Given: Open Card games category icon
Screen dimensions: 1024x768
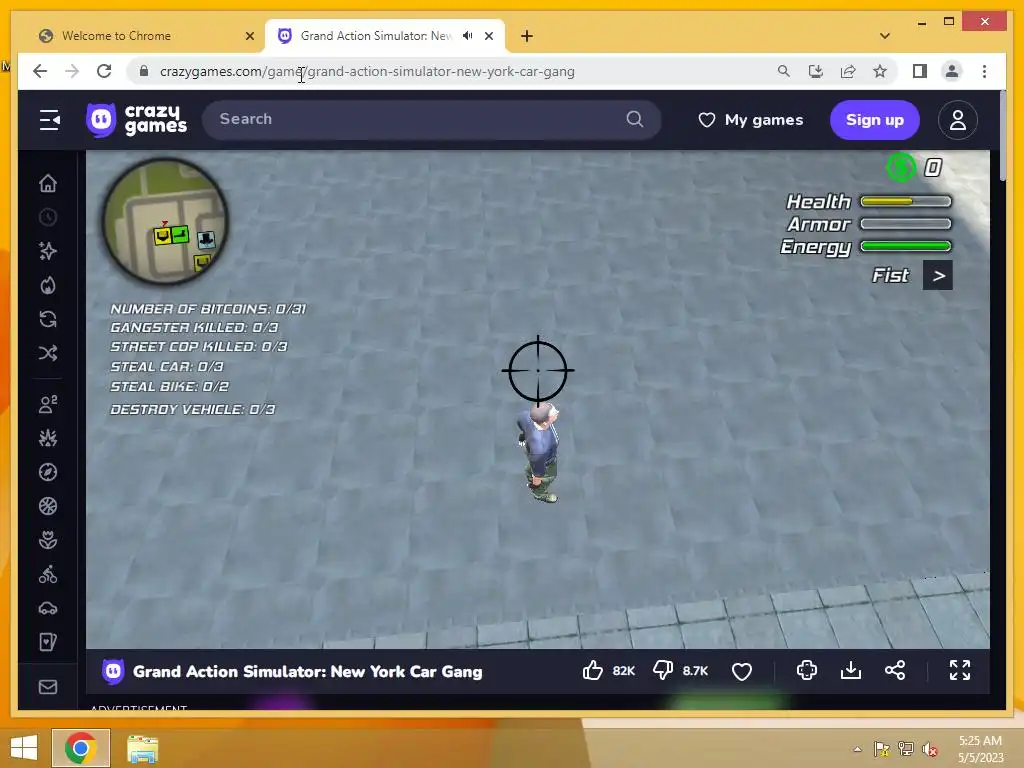Looking at the screenshot, I should (x=48, y=643).
